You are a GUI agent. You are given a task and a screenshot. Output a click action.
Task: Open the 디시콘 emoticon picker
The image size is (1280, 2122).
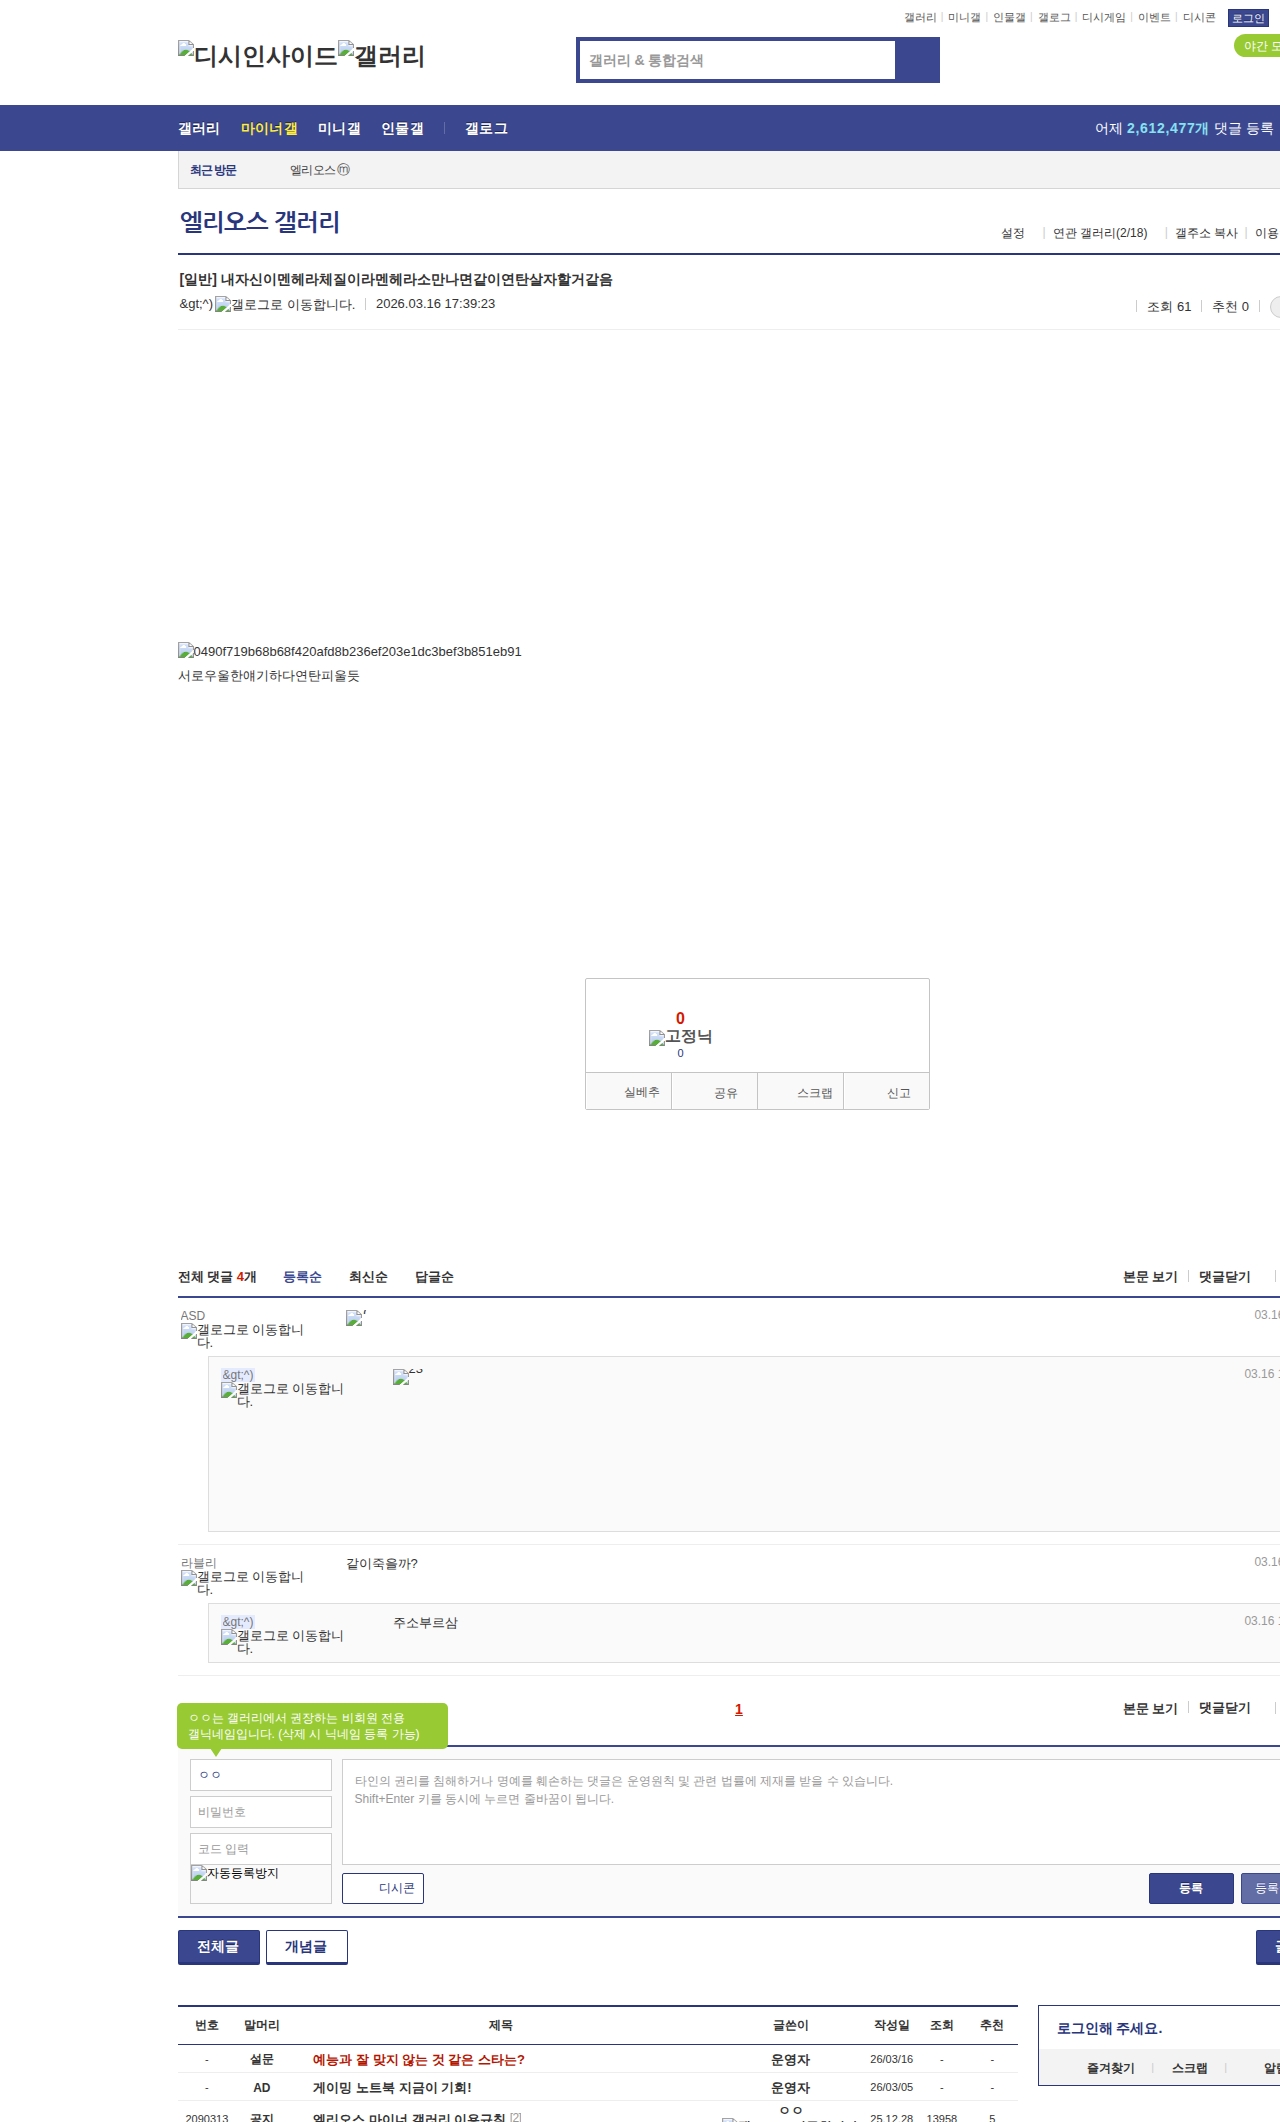tap(383, 1888)
